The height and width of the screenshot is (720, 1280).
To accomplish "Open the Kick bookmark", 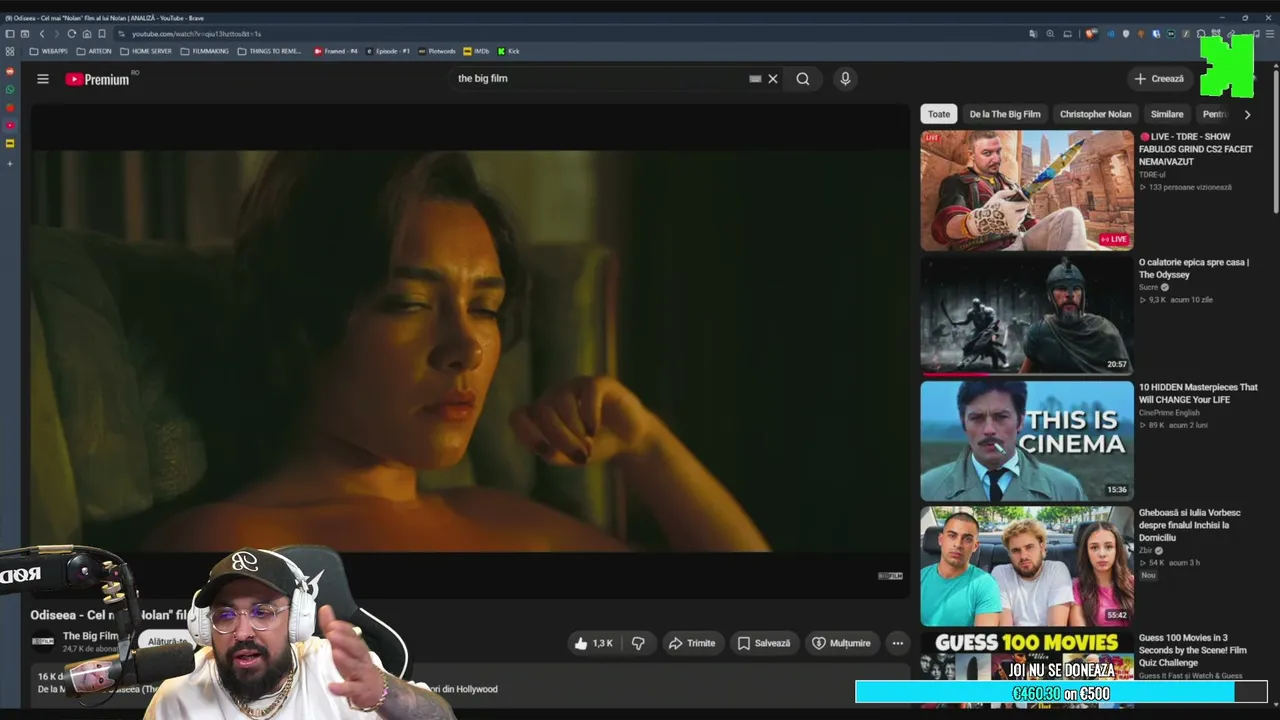I will click(x=509, y=51).
